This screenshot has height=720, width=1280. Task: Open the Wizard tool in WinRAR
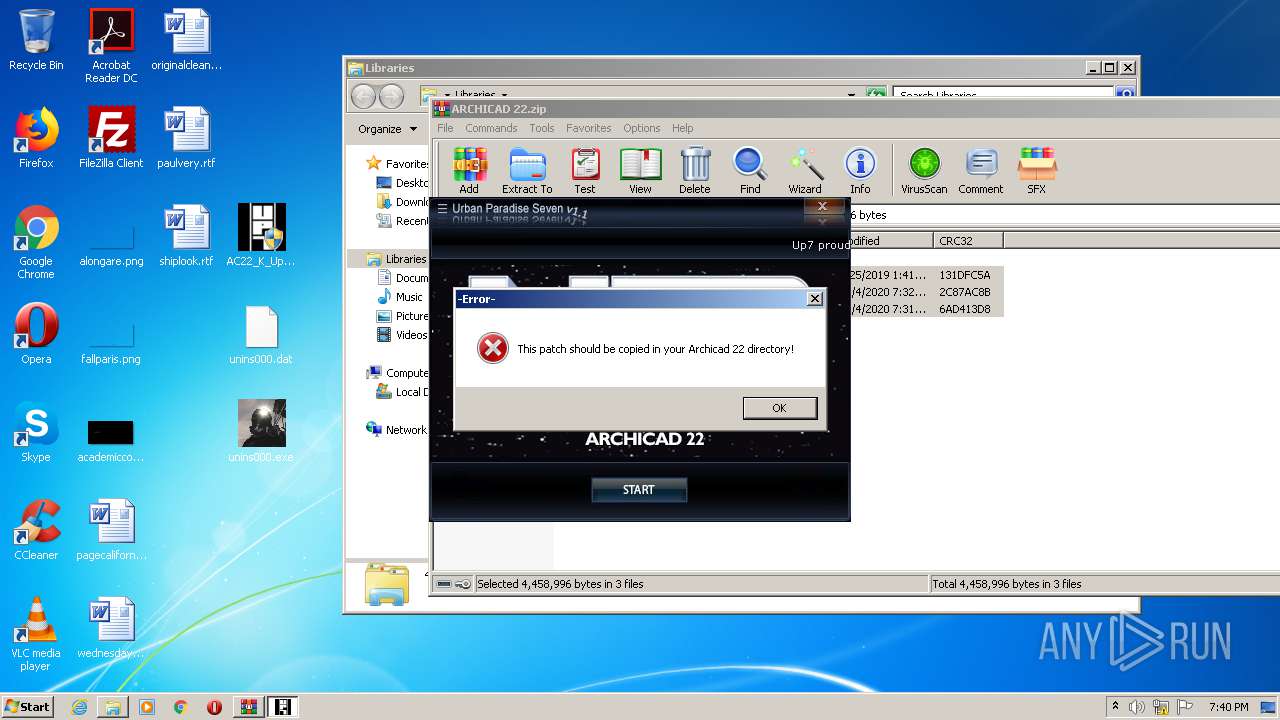coord(805,170)
